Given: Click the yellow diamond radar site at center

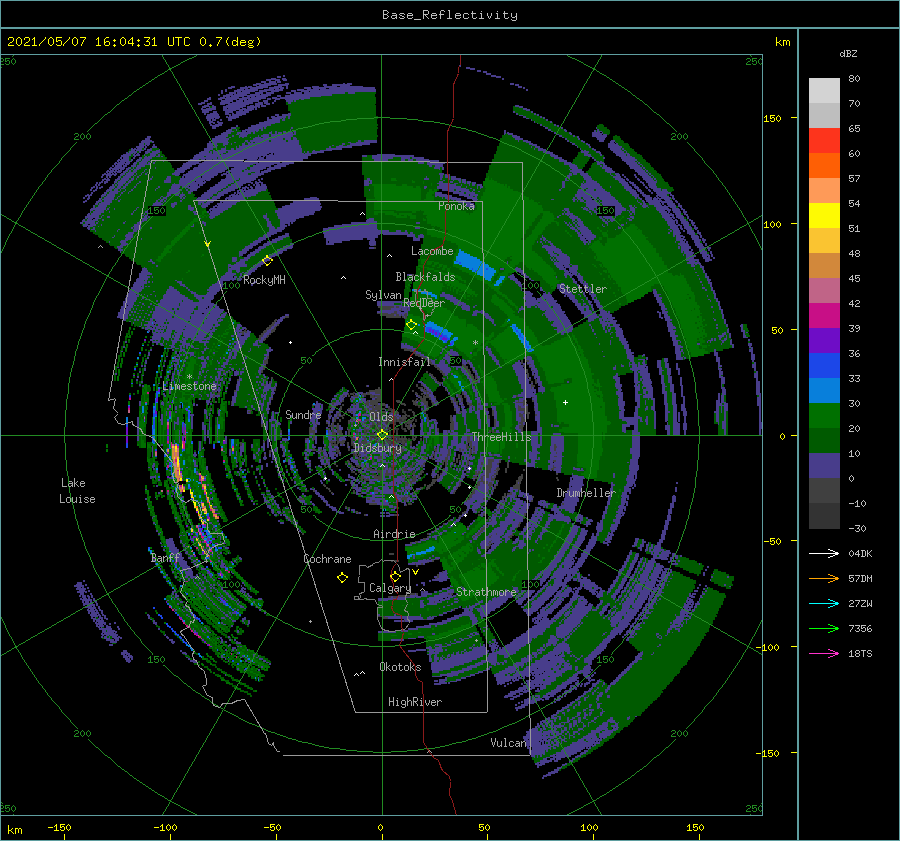Looking at the screenshot, I should (x=382, y=435).
